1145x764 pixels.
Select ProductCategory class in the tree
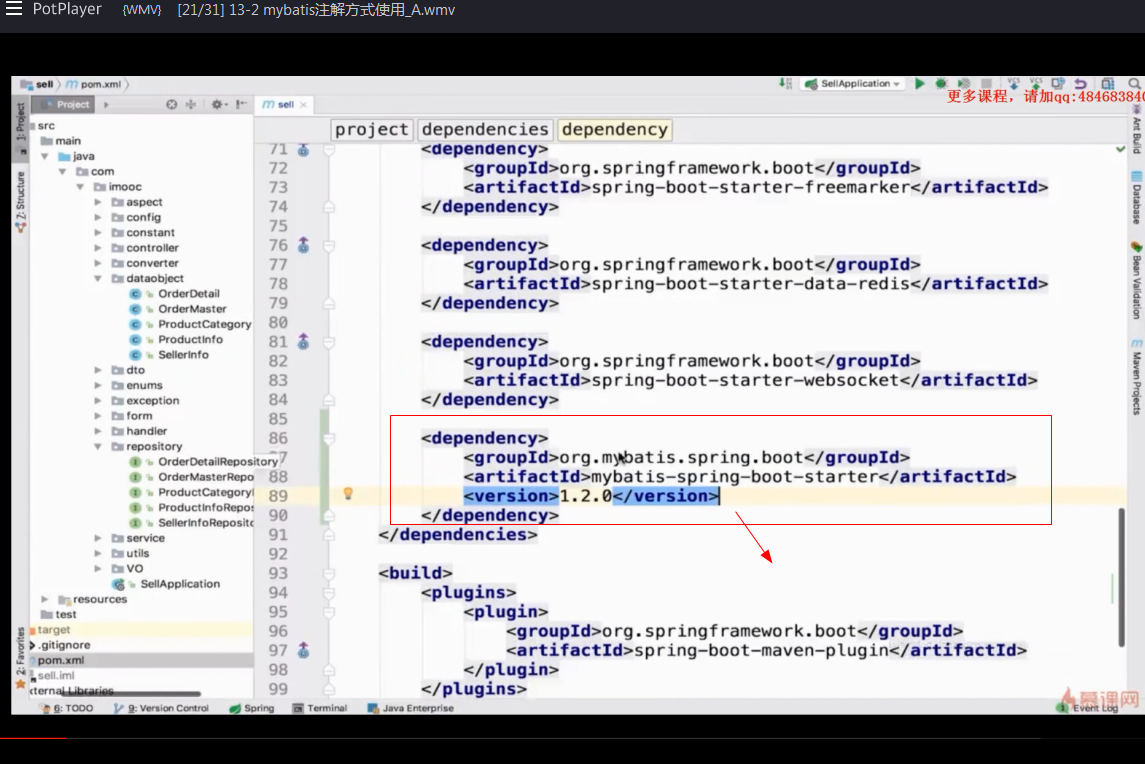pos(204,324)
